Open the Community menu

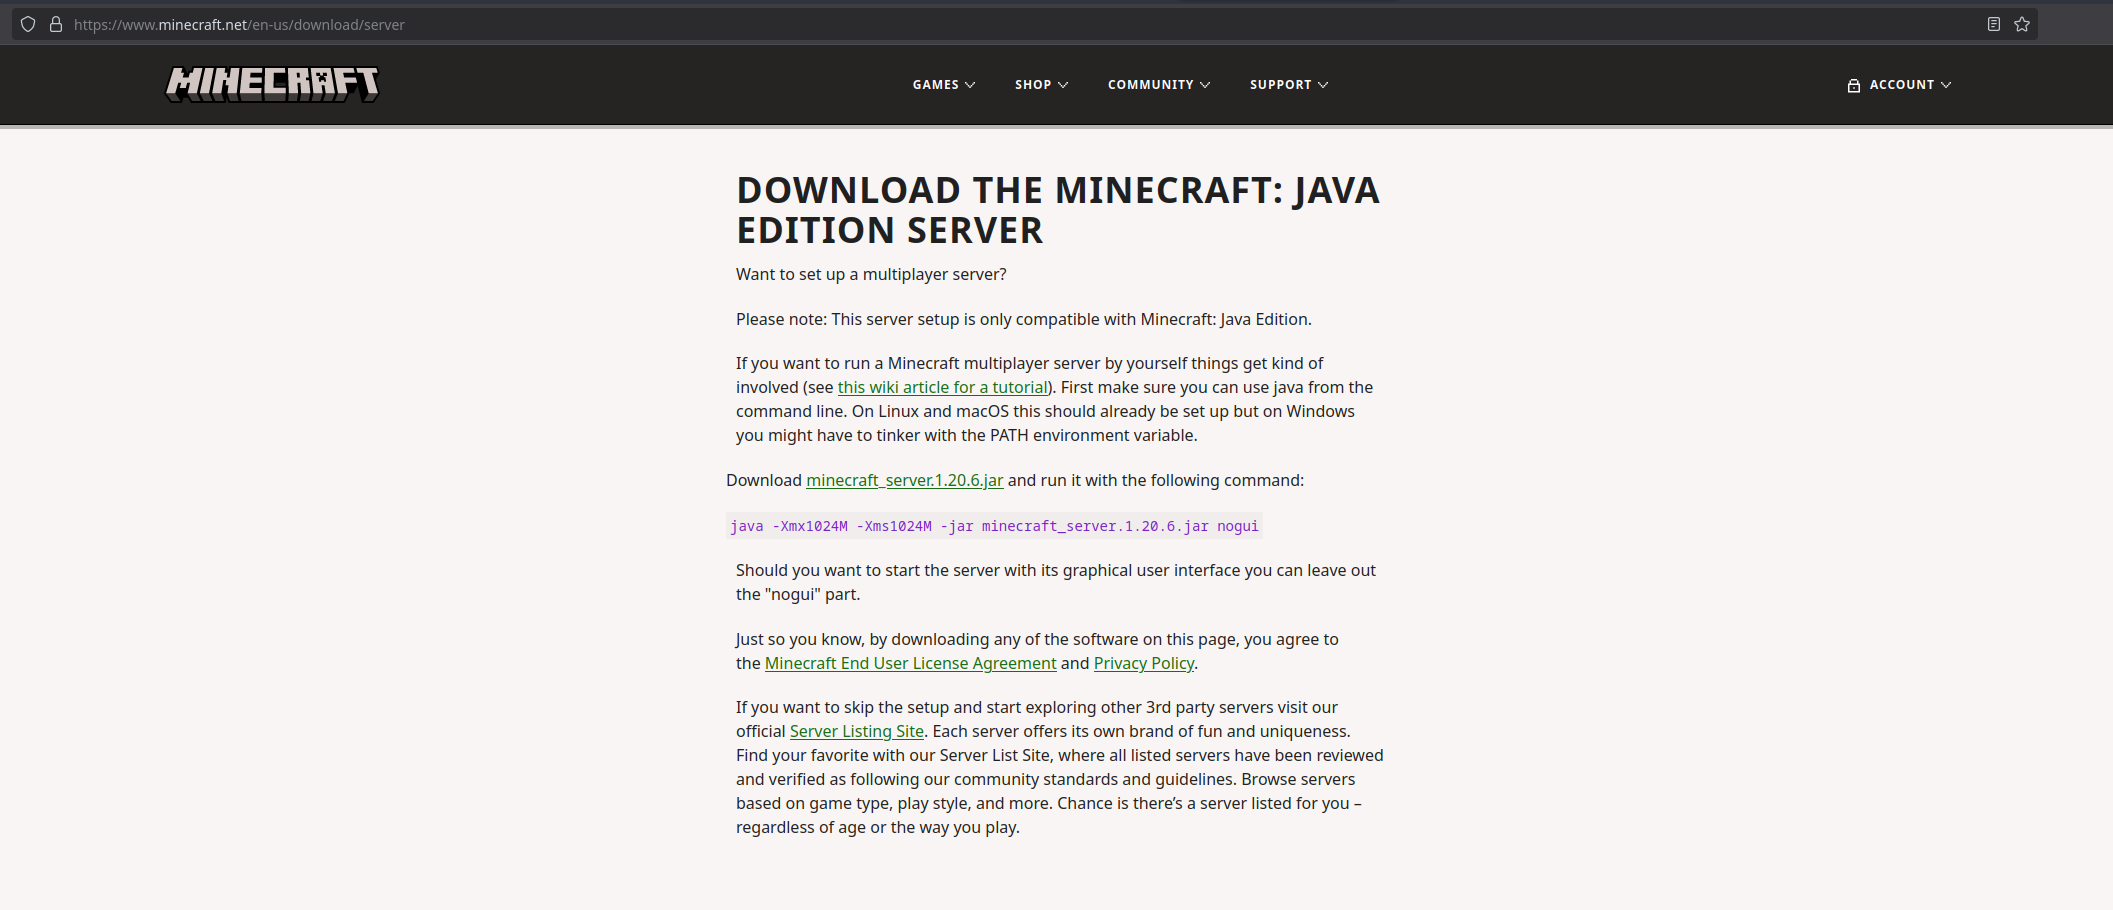point(1159,85)
